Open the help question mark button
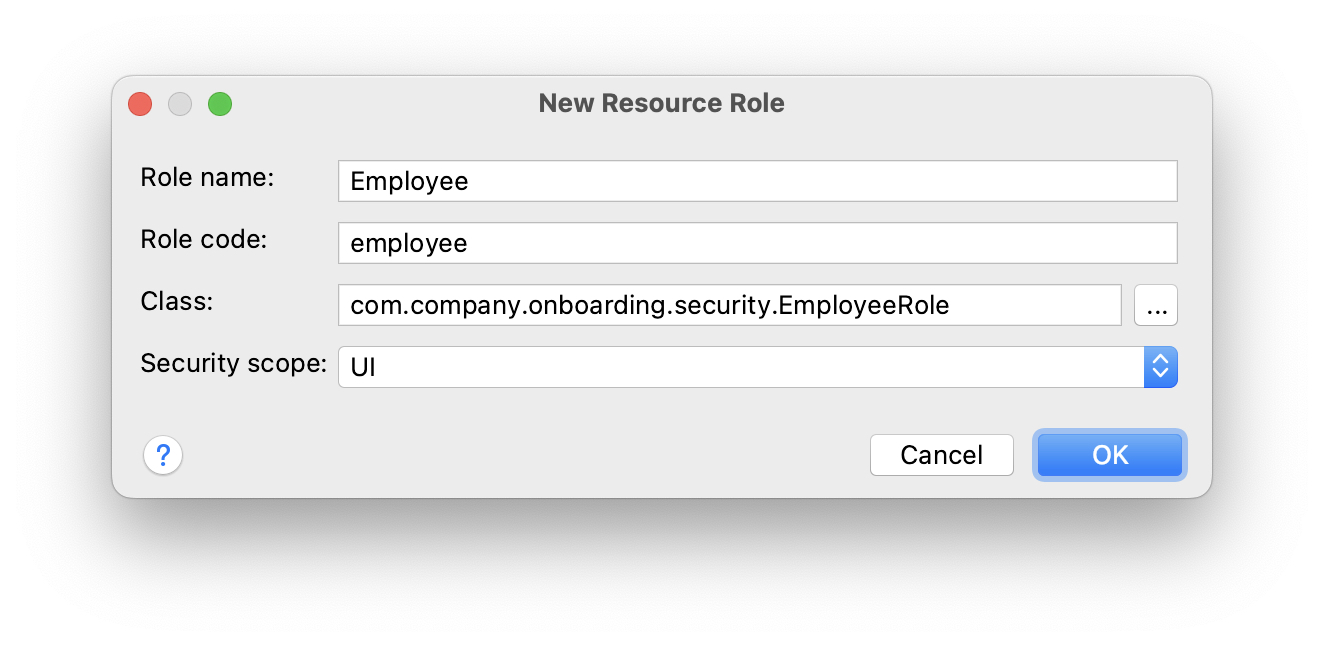Viewport: 1324px width, 646px height. 163,456
